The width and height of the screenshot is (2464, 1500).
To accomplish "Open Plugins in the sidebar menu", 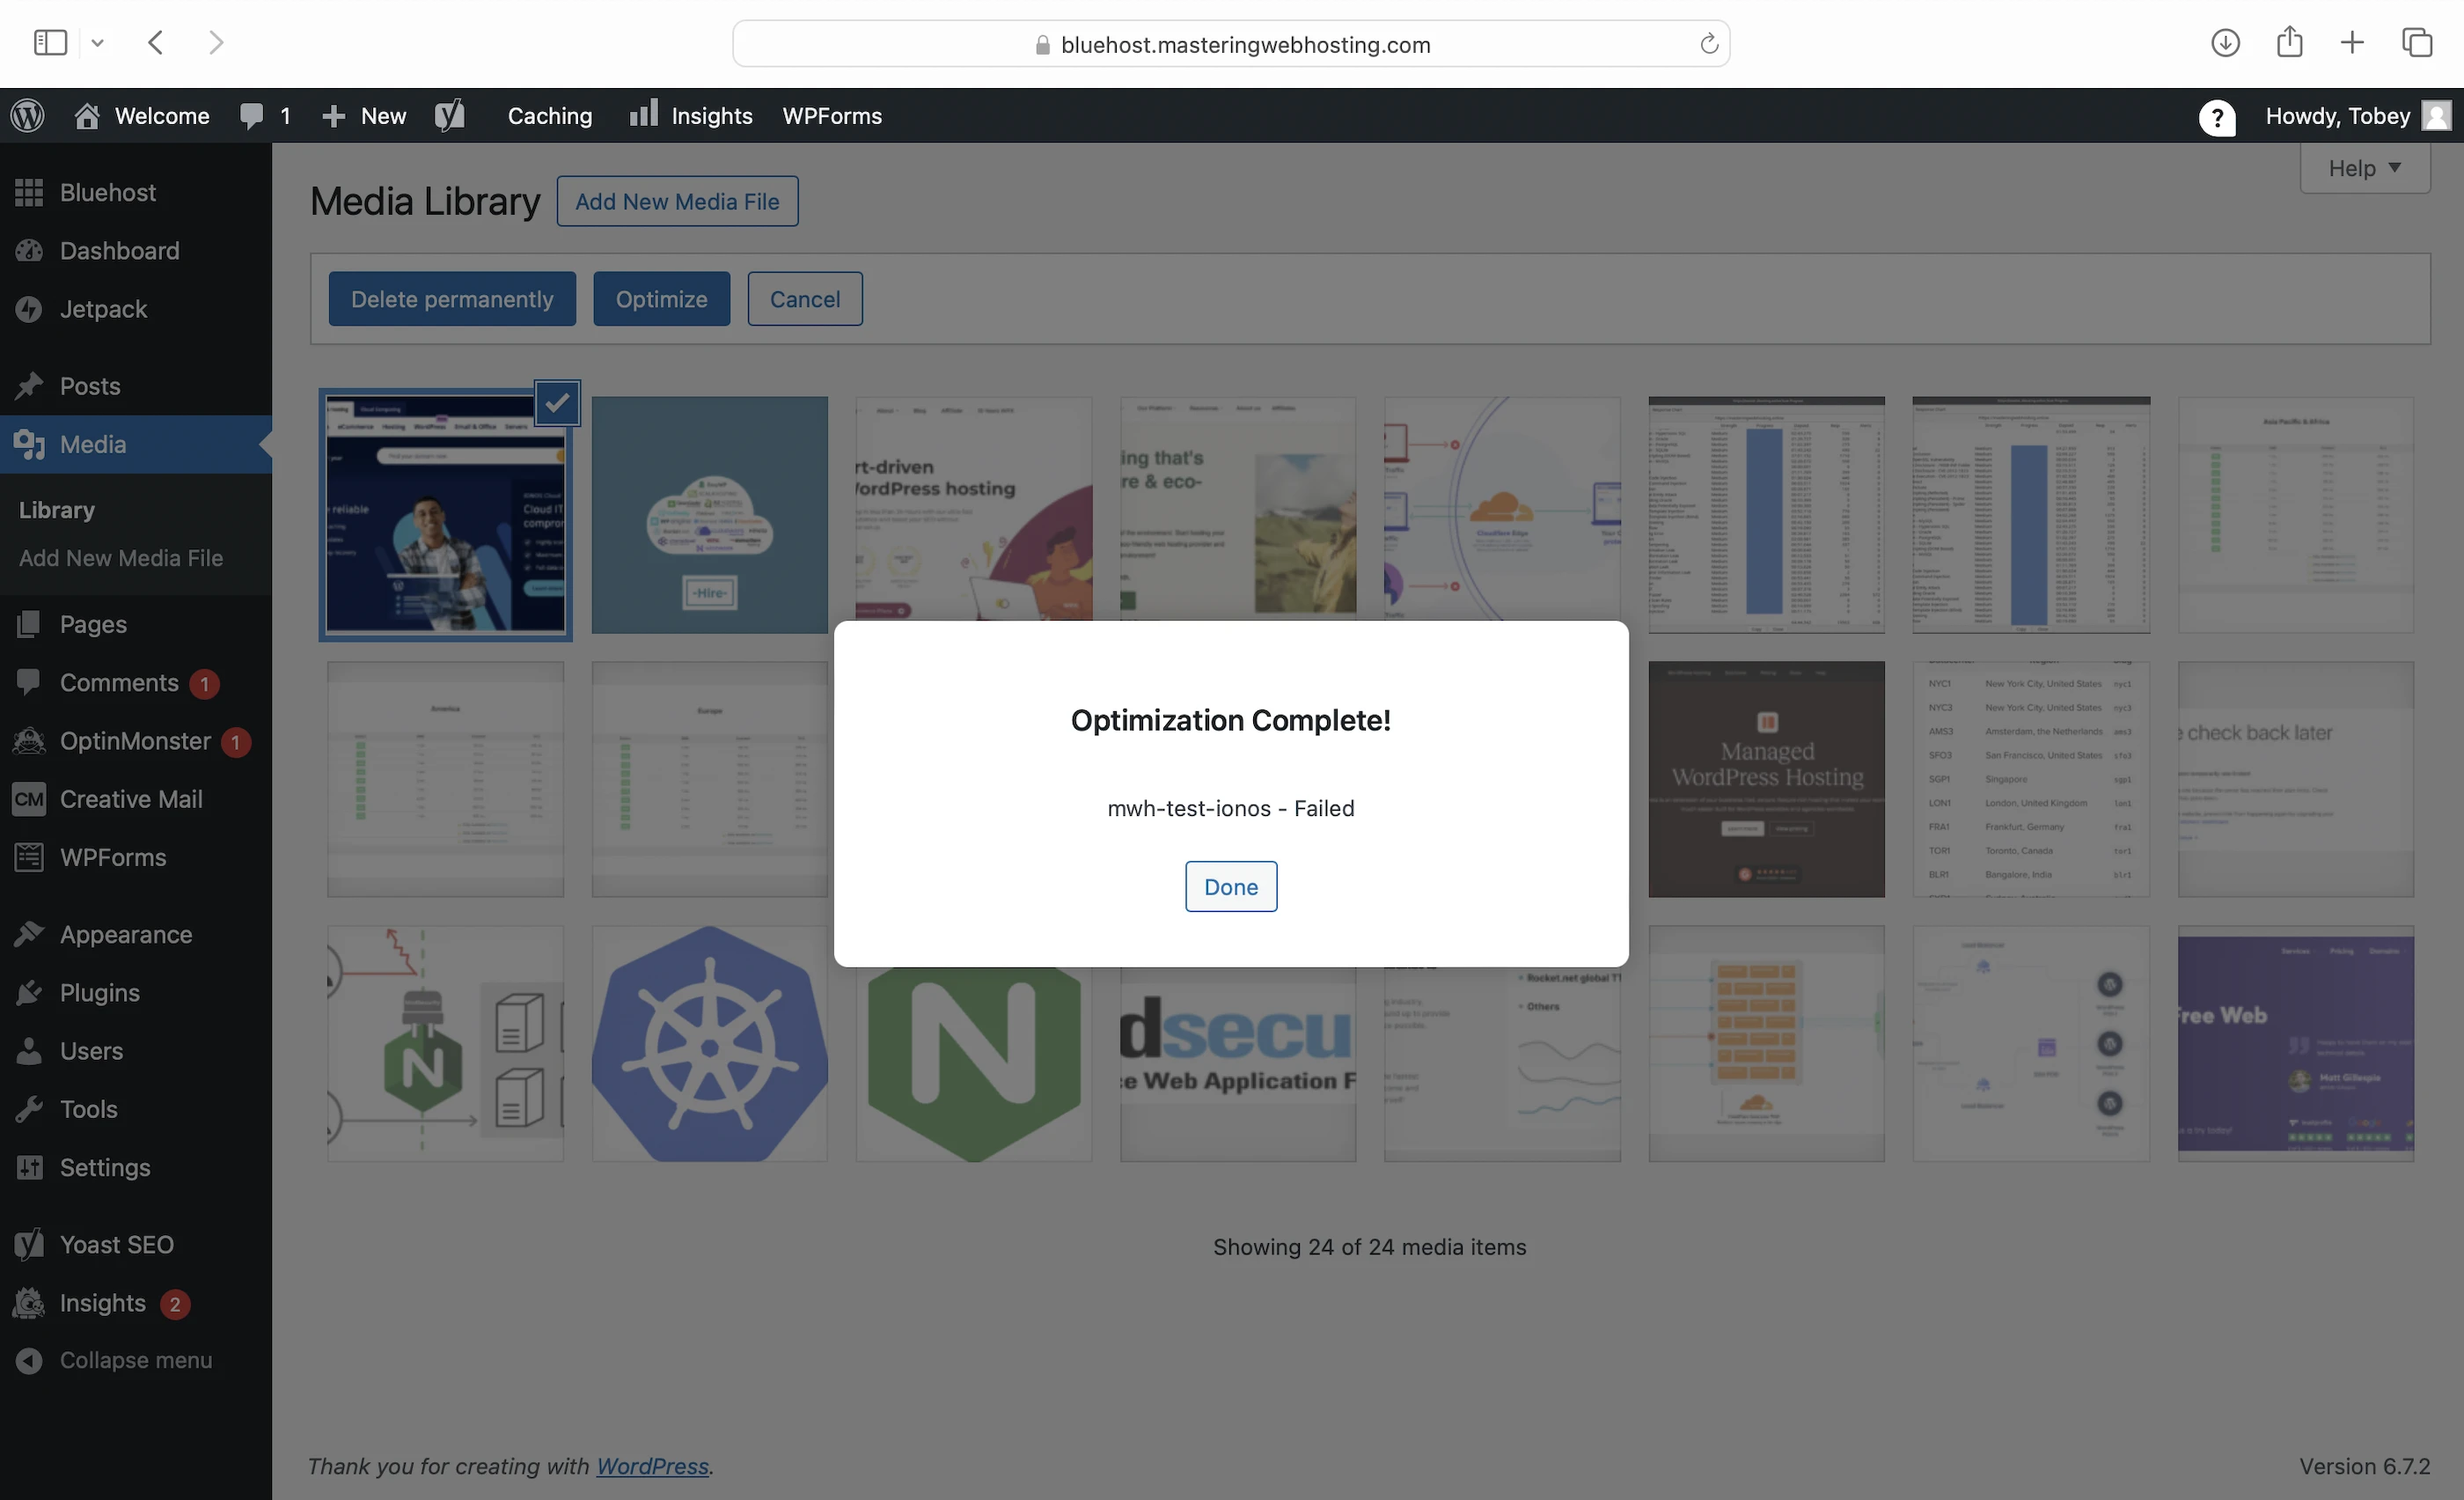I will [x=99, y=992].
